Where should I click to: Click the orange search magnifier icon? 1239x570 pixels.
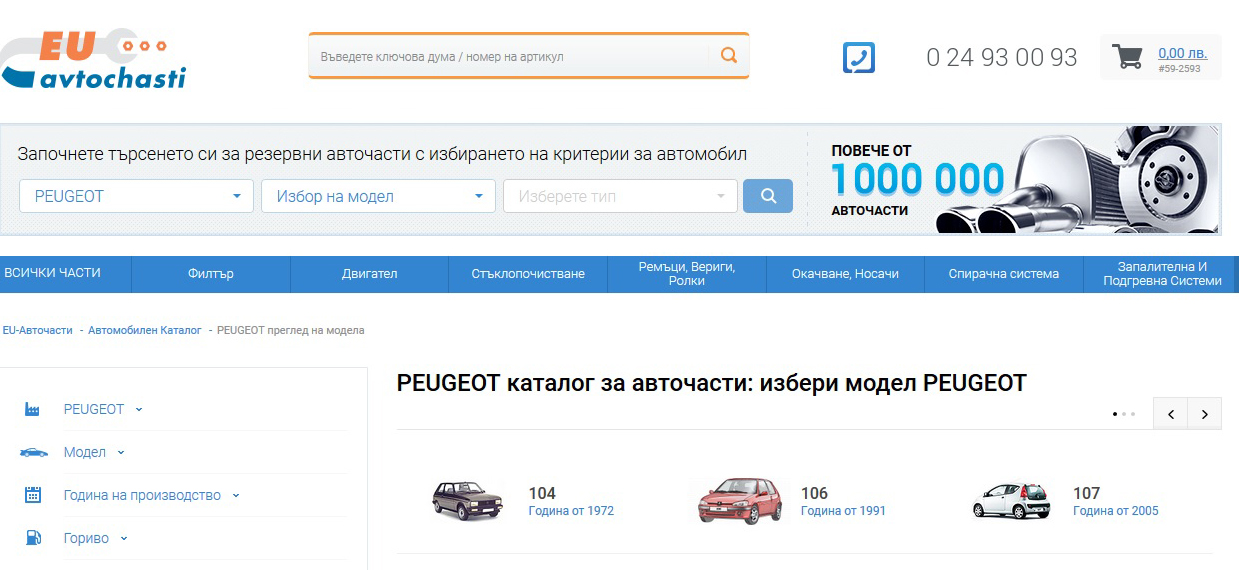[729, 56]
